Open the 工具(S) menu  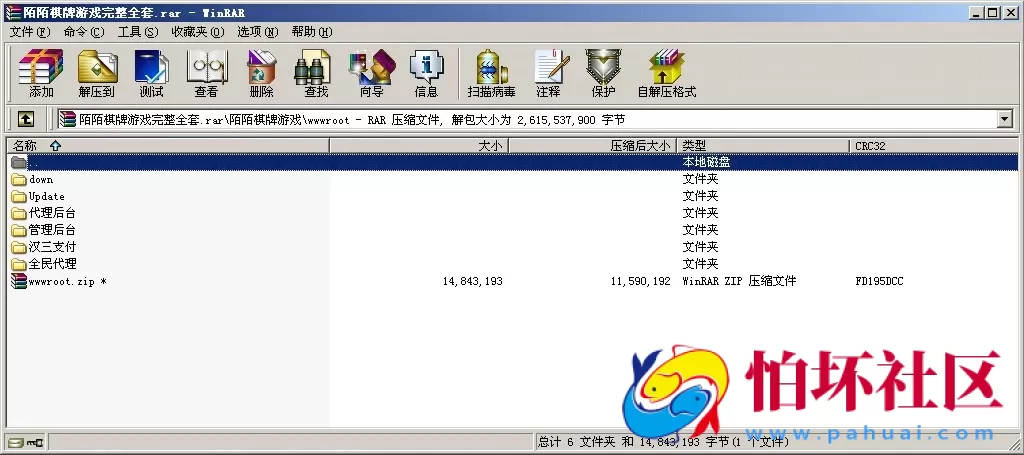pyautogui.click(x=138, y=31)
